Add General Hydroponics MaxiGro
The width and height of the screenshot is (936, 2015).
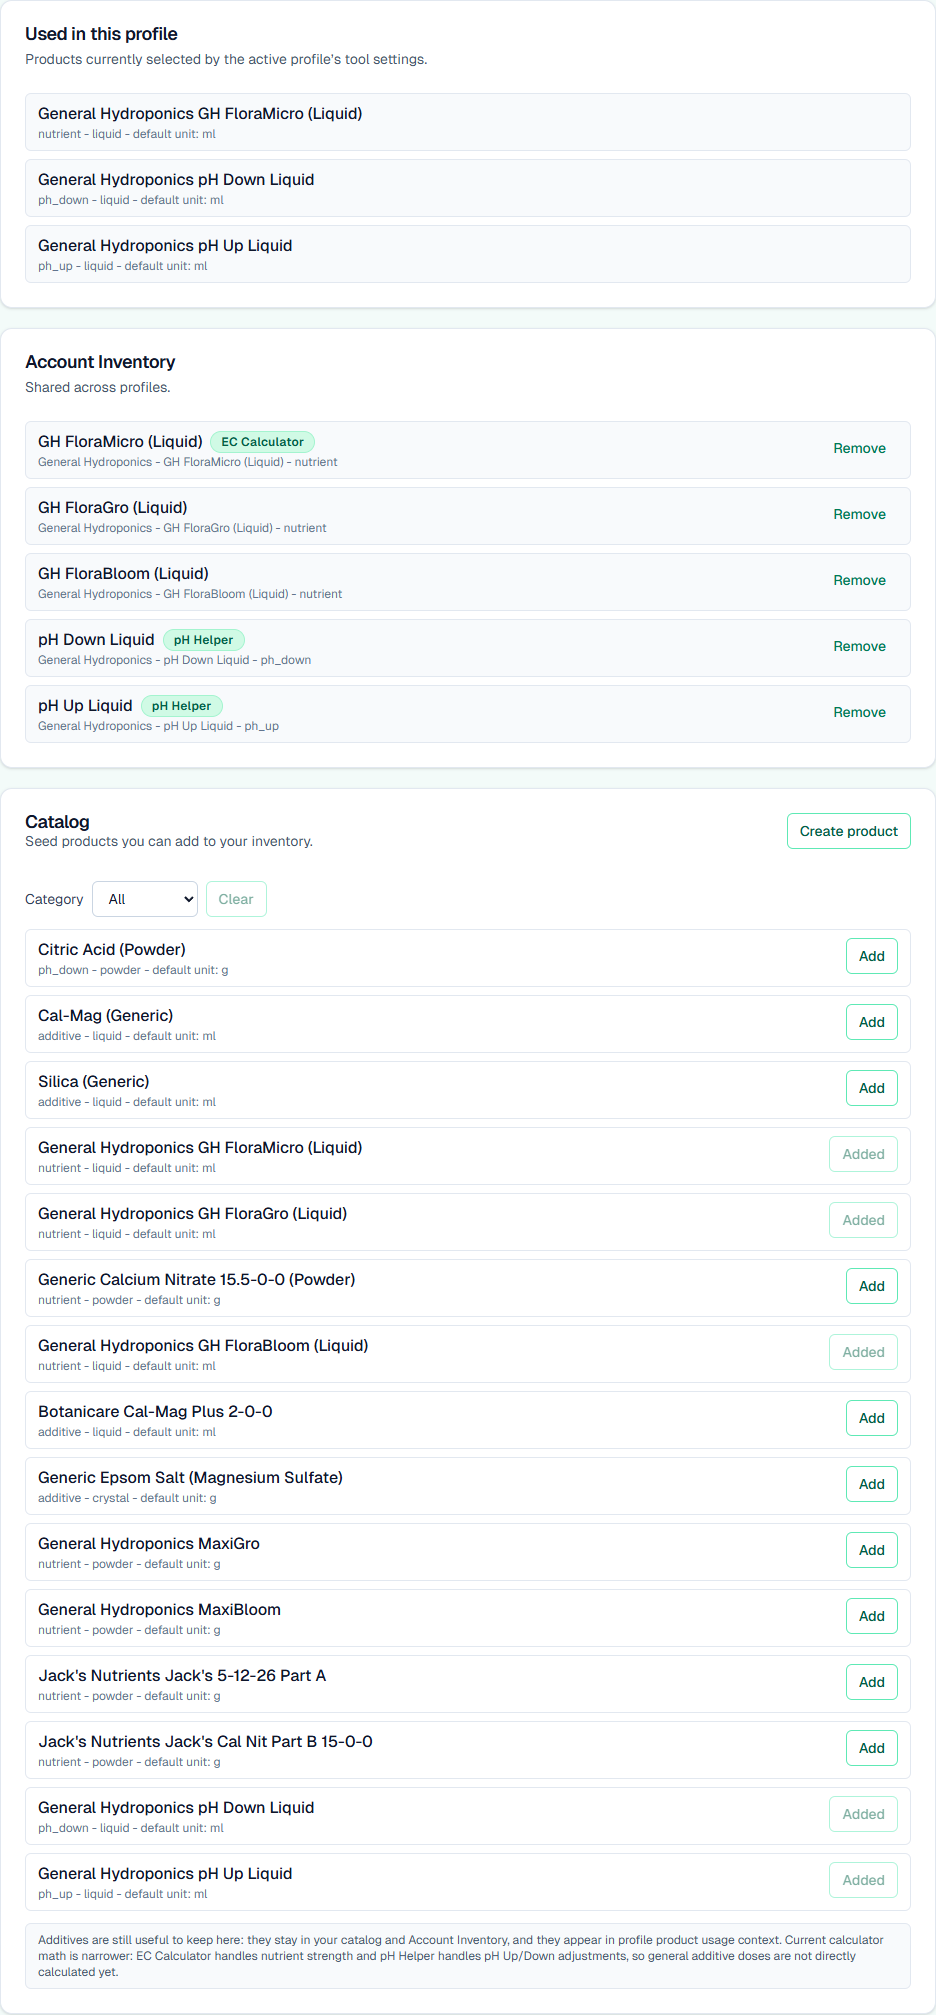tap(871, 1550)
